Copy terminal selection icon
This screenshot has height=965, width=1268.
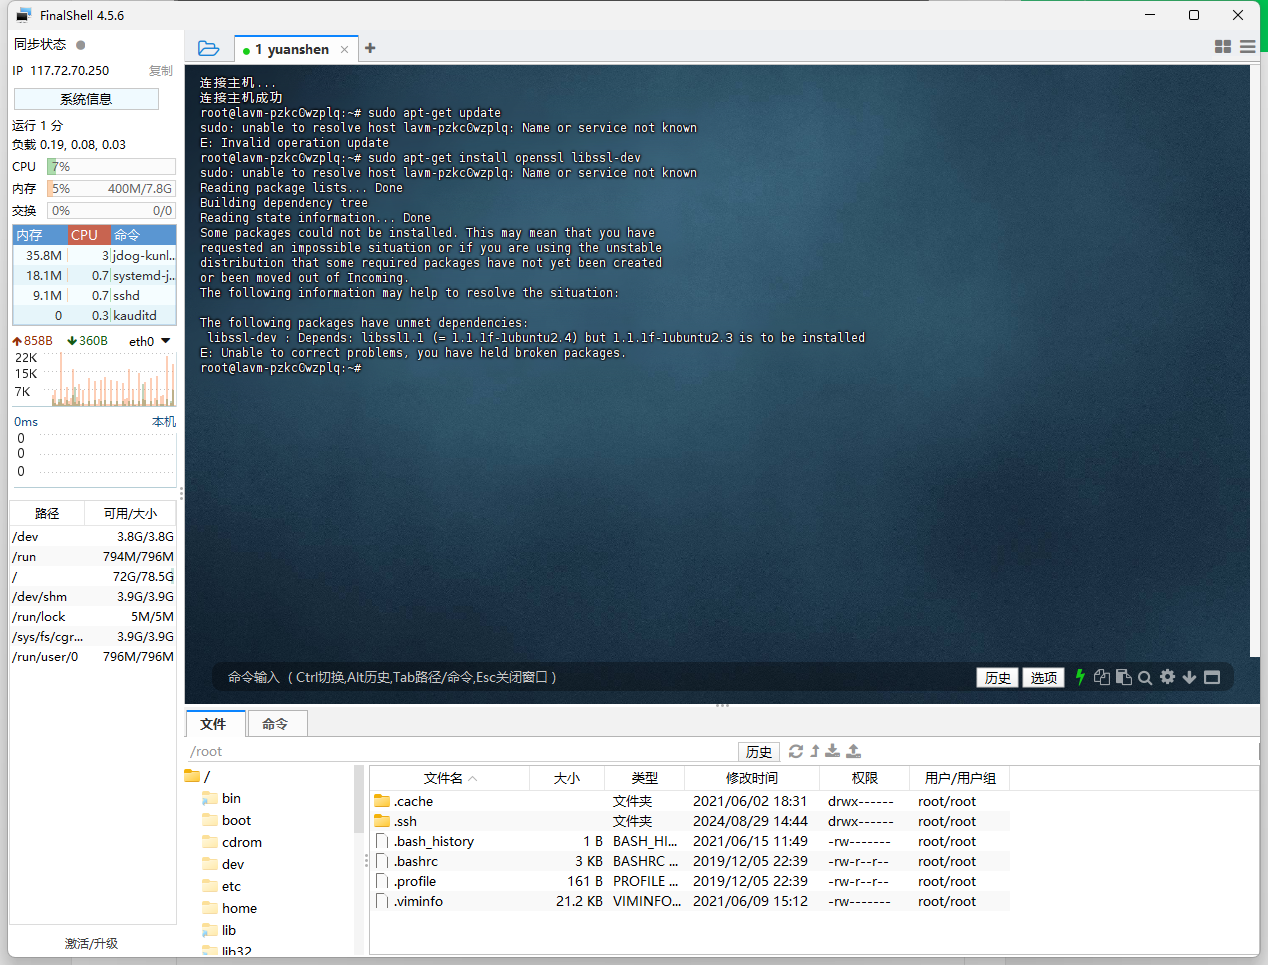[1102, 677]
